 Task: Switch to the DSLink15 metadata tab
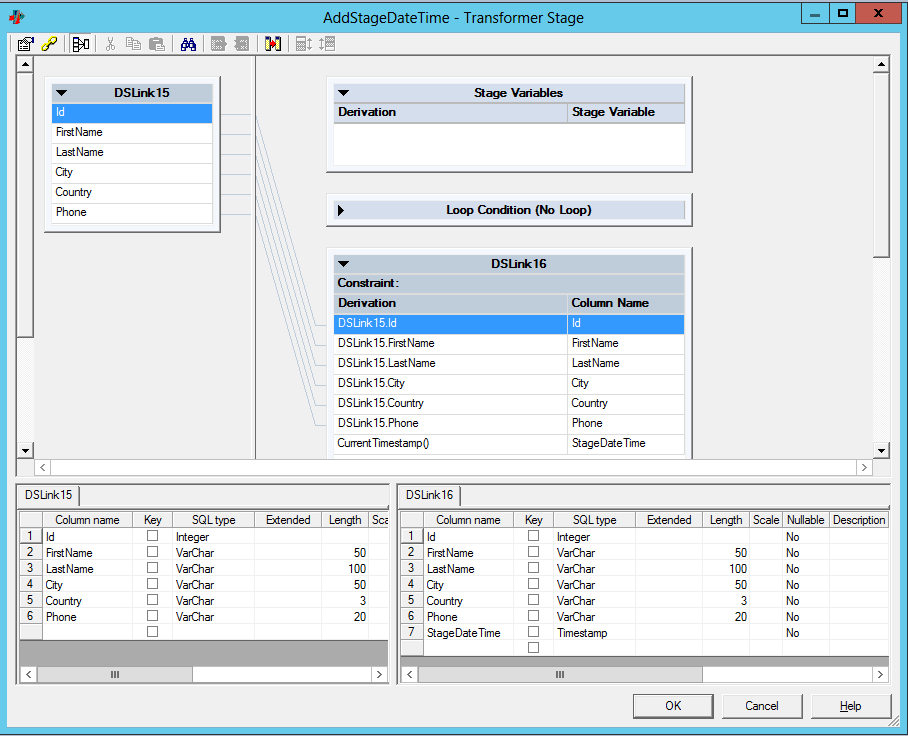49,495
